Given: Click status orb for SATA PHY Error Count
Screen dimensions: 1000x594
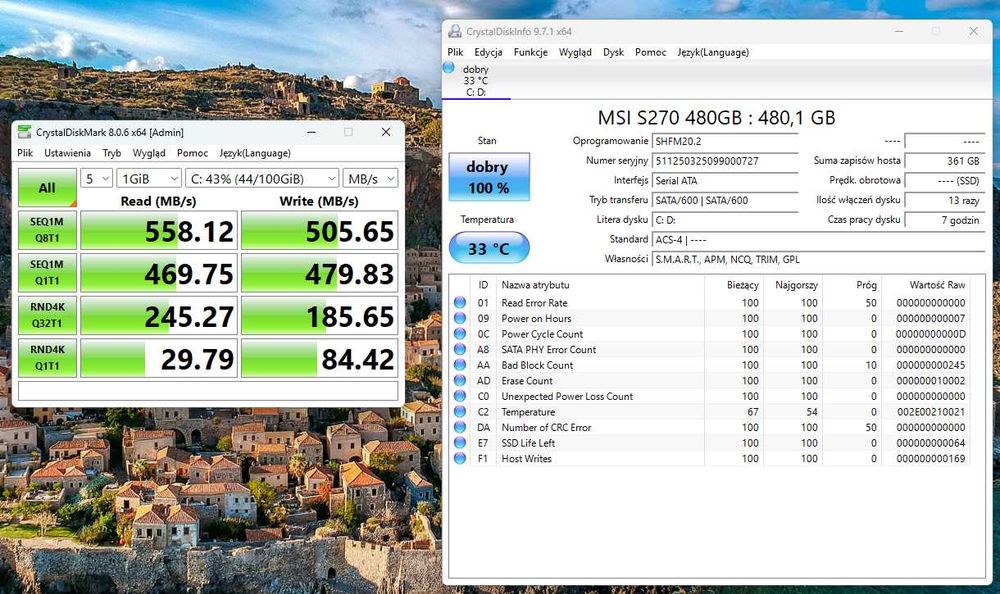Looking at the screenshot, I should (460, 350).
